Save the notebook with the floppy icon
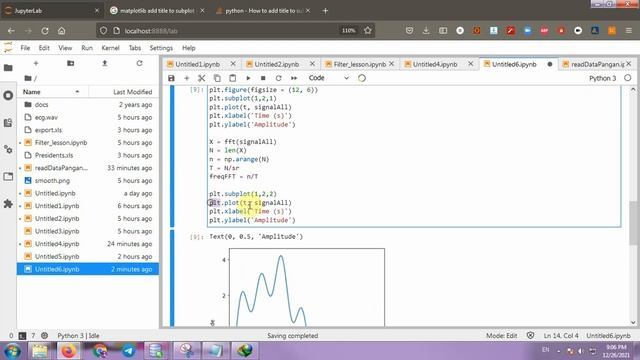This screenshot has width=640, height=360. coord(171,78)
